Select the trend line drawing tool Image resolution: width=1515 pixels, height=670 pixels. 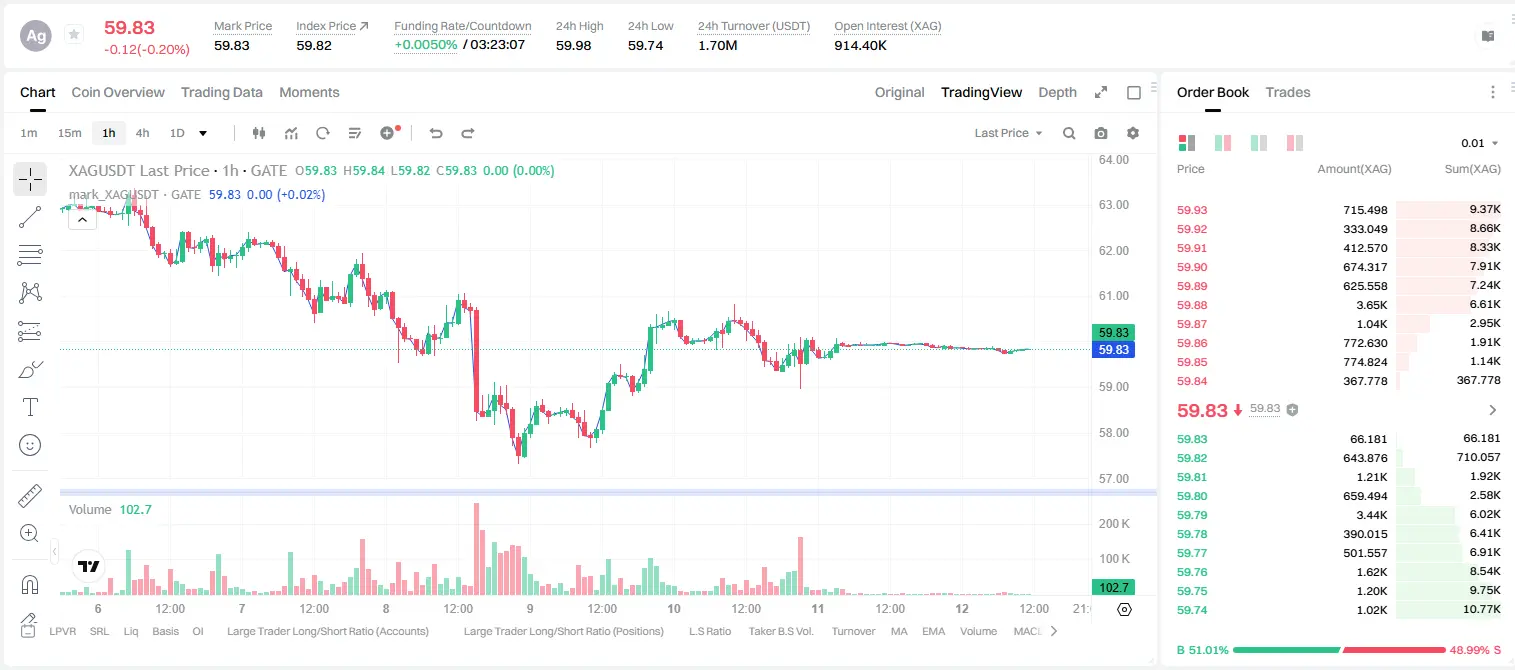click(30, 217)
